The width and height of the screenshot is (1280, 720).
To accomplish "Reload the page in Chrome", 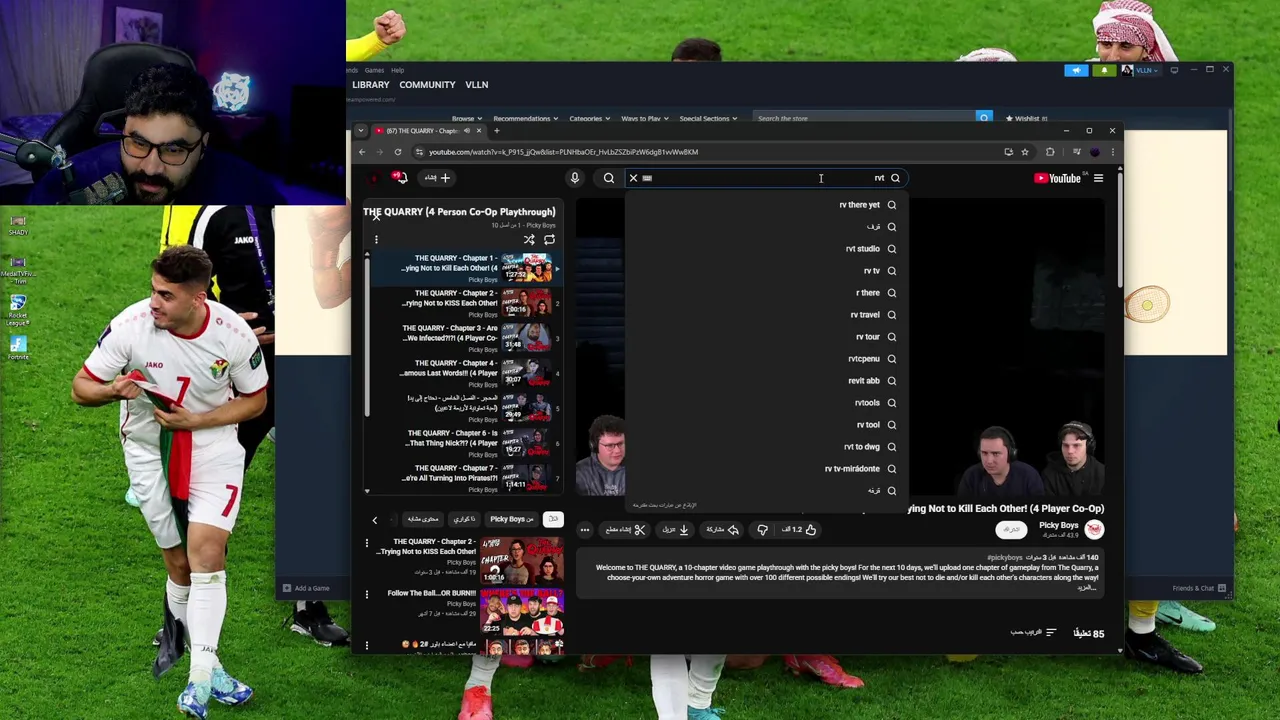I will pyautogui.click(x=398, y=152).
